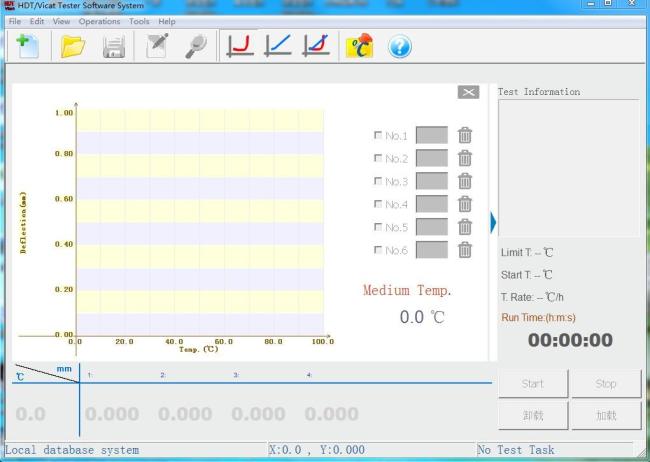The width and height of the screenshot is (650, 462).
Task: Select the red curve chart icon
Action: click(x=240, y=46)
